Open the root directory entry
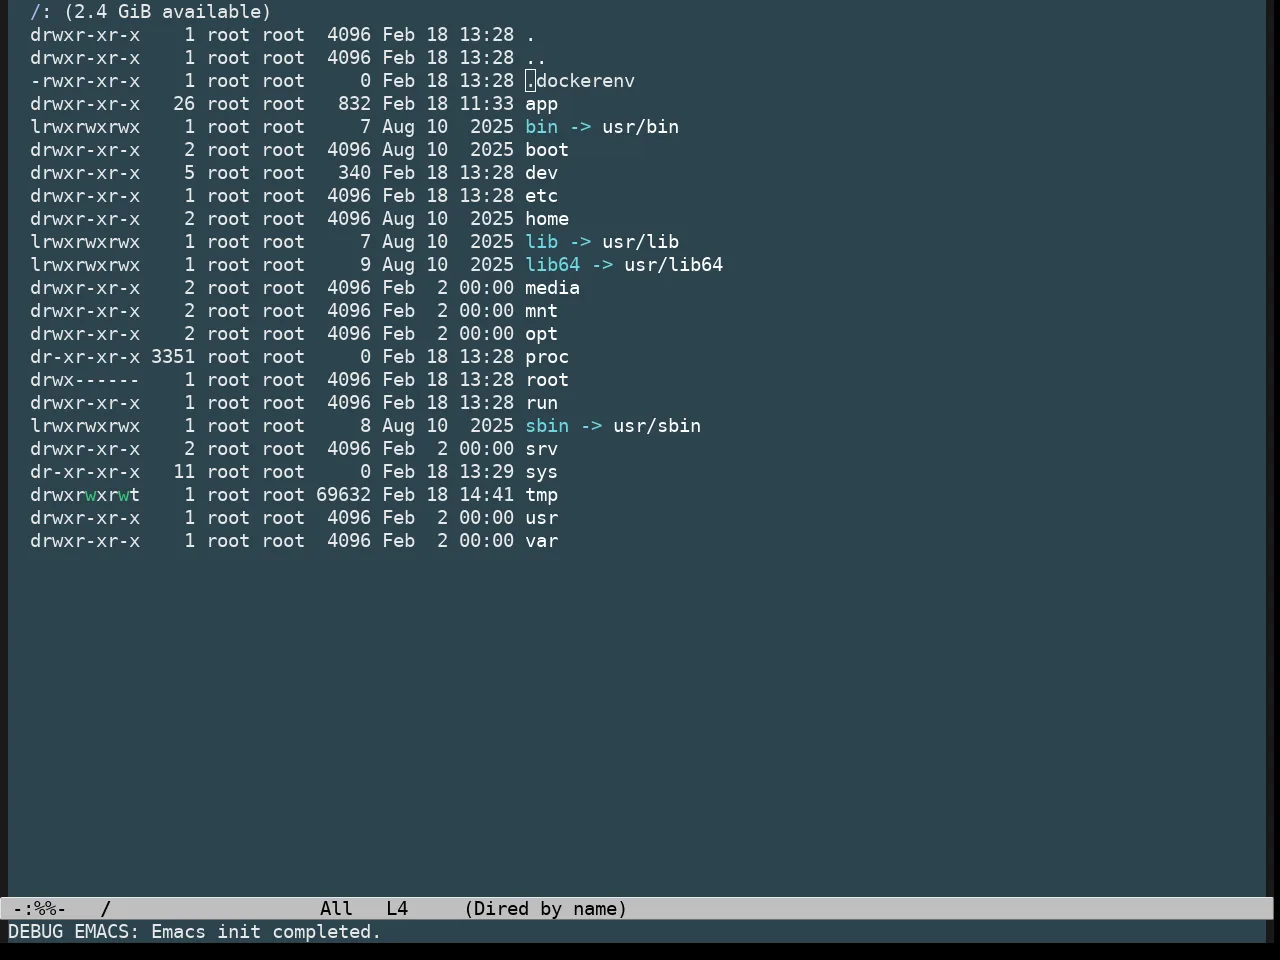Viewport: 1280px width, 960px height. tap(547, 380)
